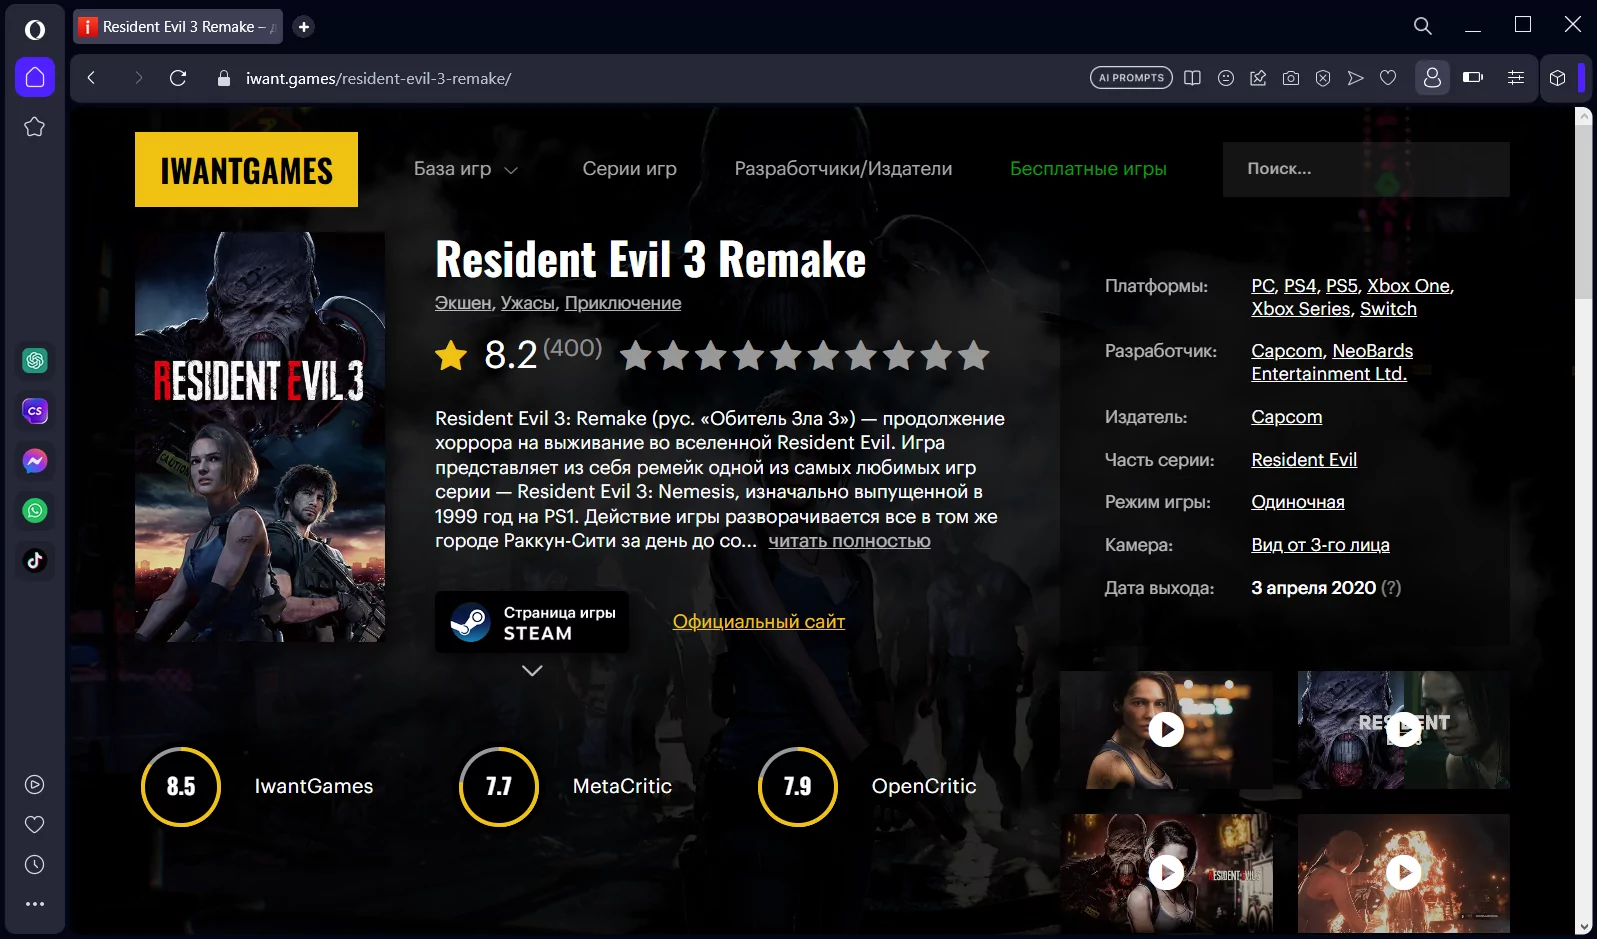Search tabs with the magnifier icon

[x=1423, y=26]
